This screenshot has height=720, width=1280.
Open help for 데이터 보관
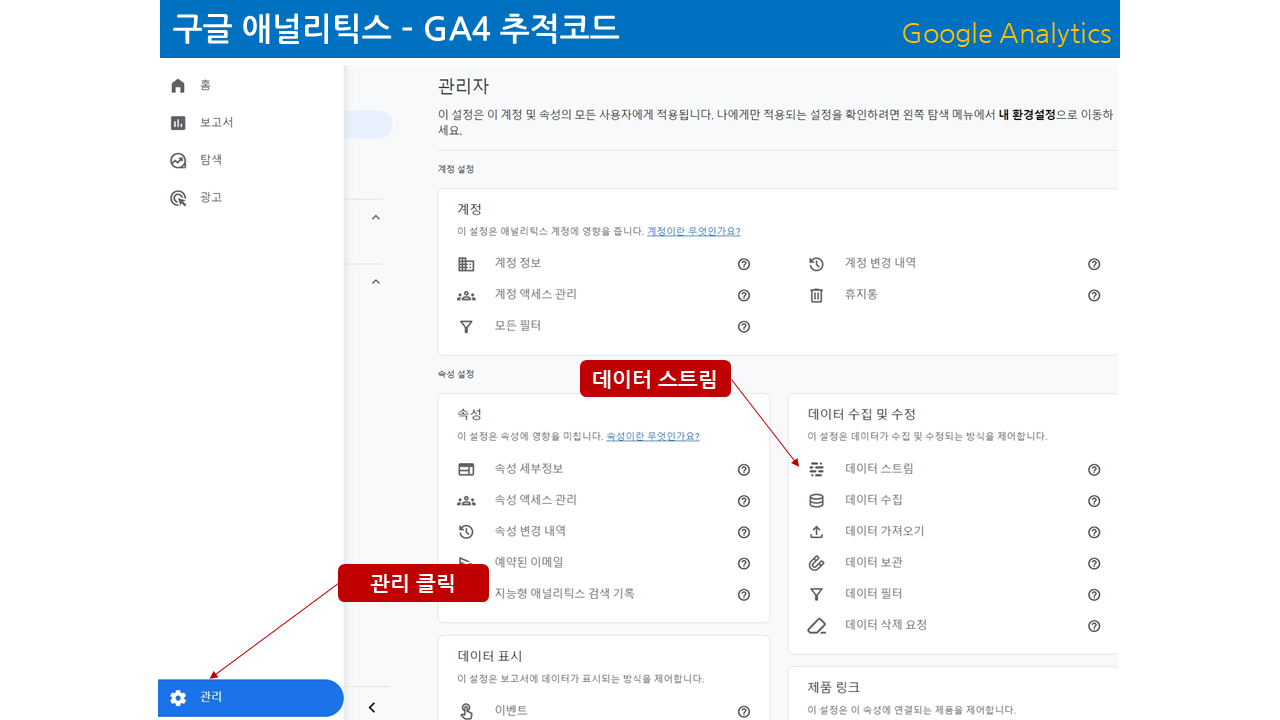click(1094, 563)
